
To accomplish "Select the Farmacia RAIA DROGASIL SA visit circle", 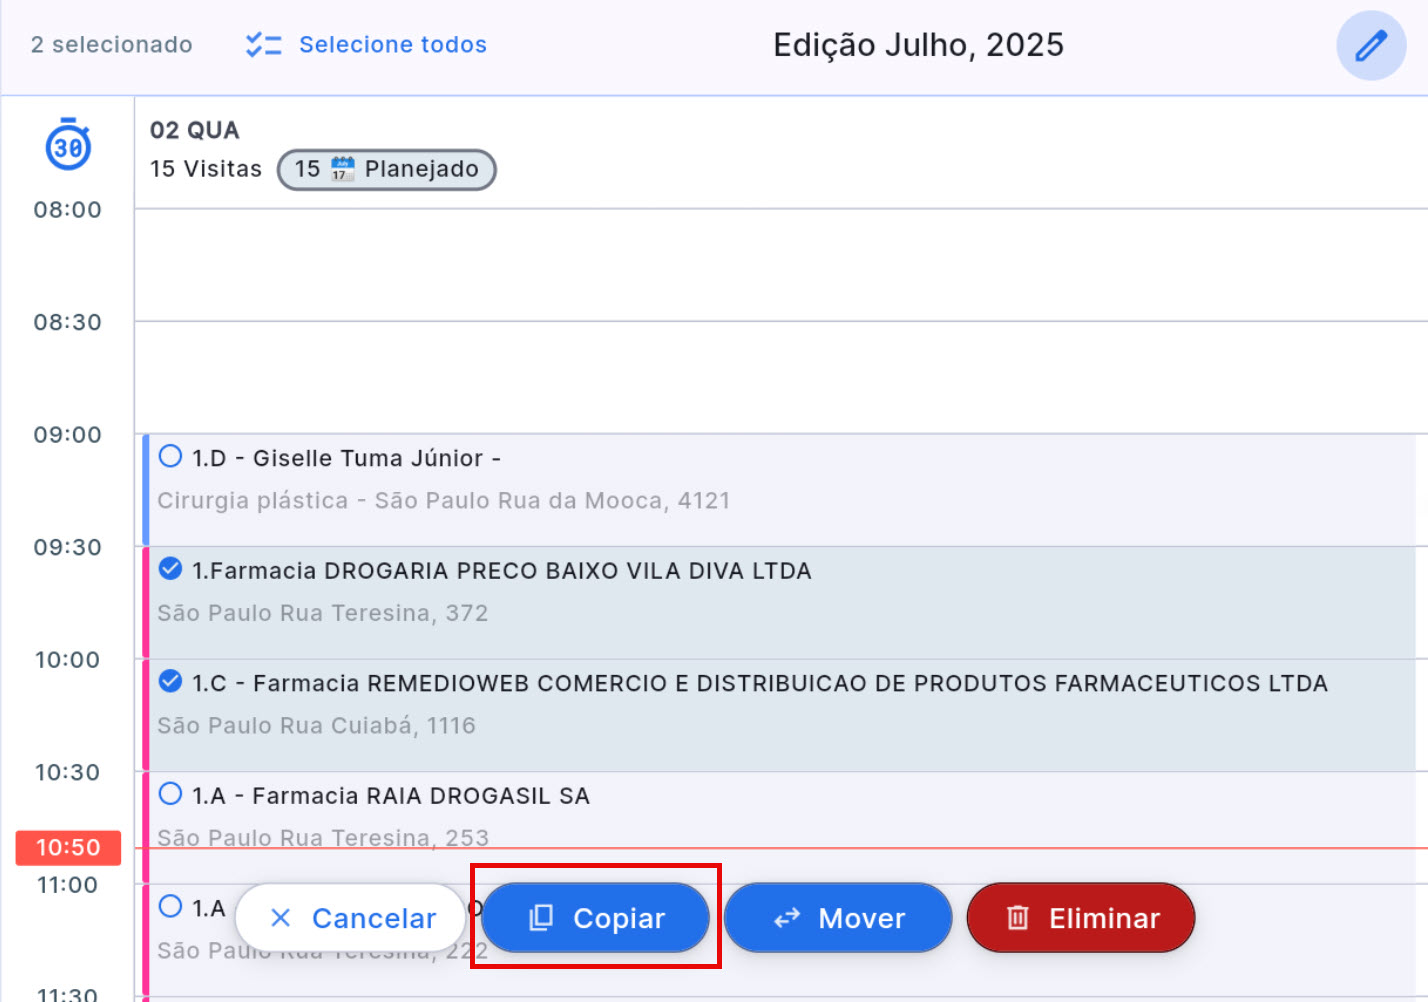I will tap(168, 793).
